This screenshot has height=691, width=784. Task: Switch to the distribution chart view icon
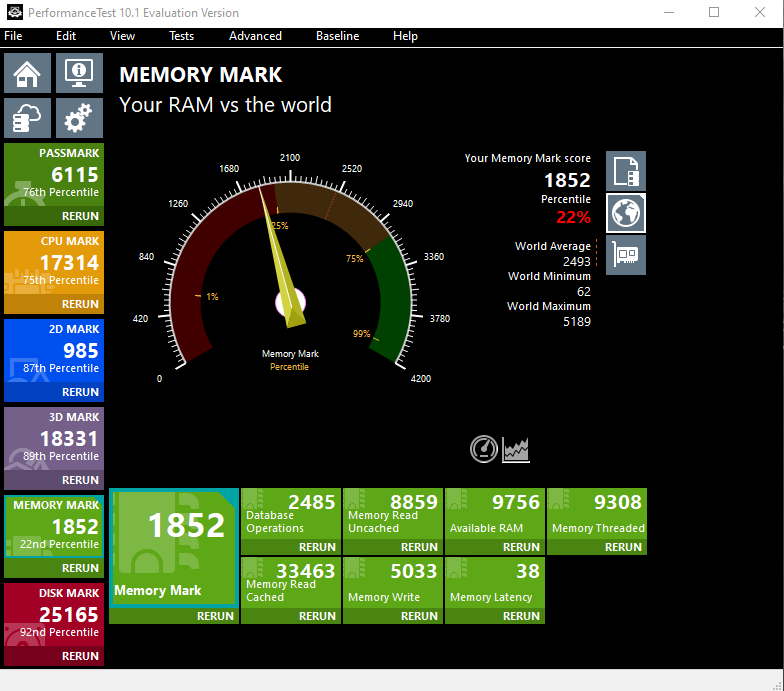[516, 449]
